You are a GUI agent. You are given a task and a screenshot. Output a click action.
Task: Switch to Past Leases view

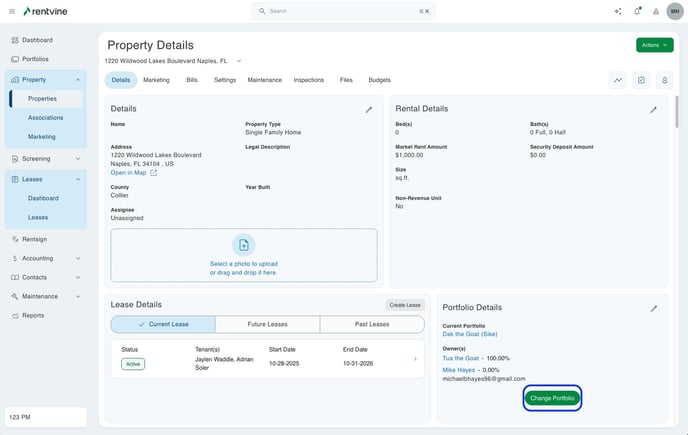pos(372,324)
